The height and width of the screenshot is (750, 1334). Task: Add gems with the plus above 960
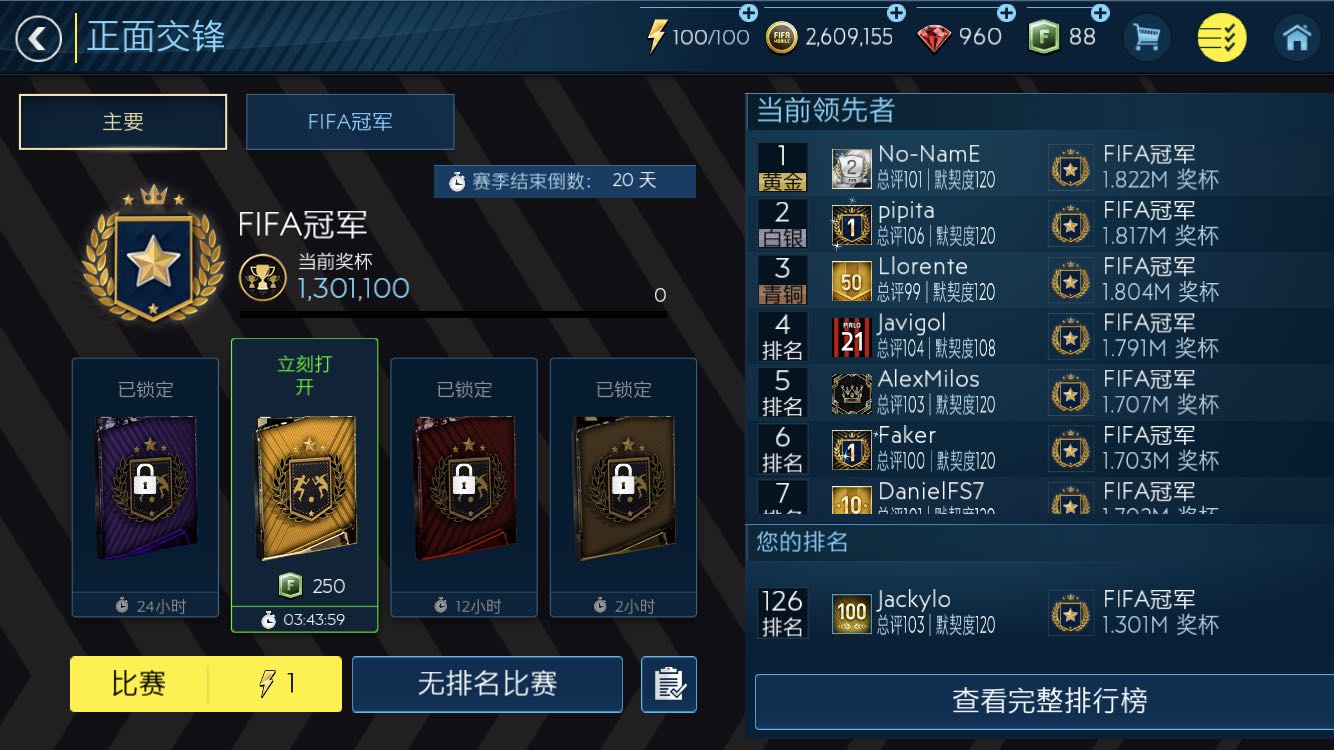(x=1006, y=13)
